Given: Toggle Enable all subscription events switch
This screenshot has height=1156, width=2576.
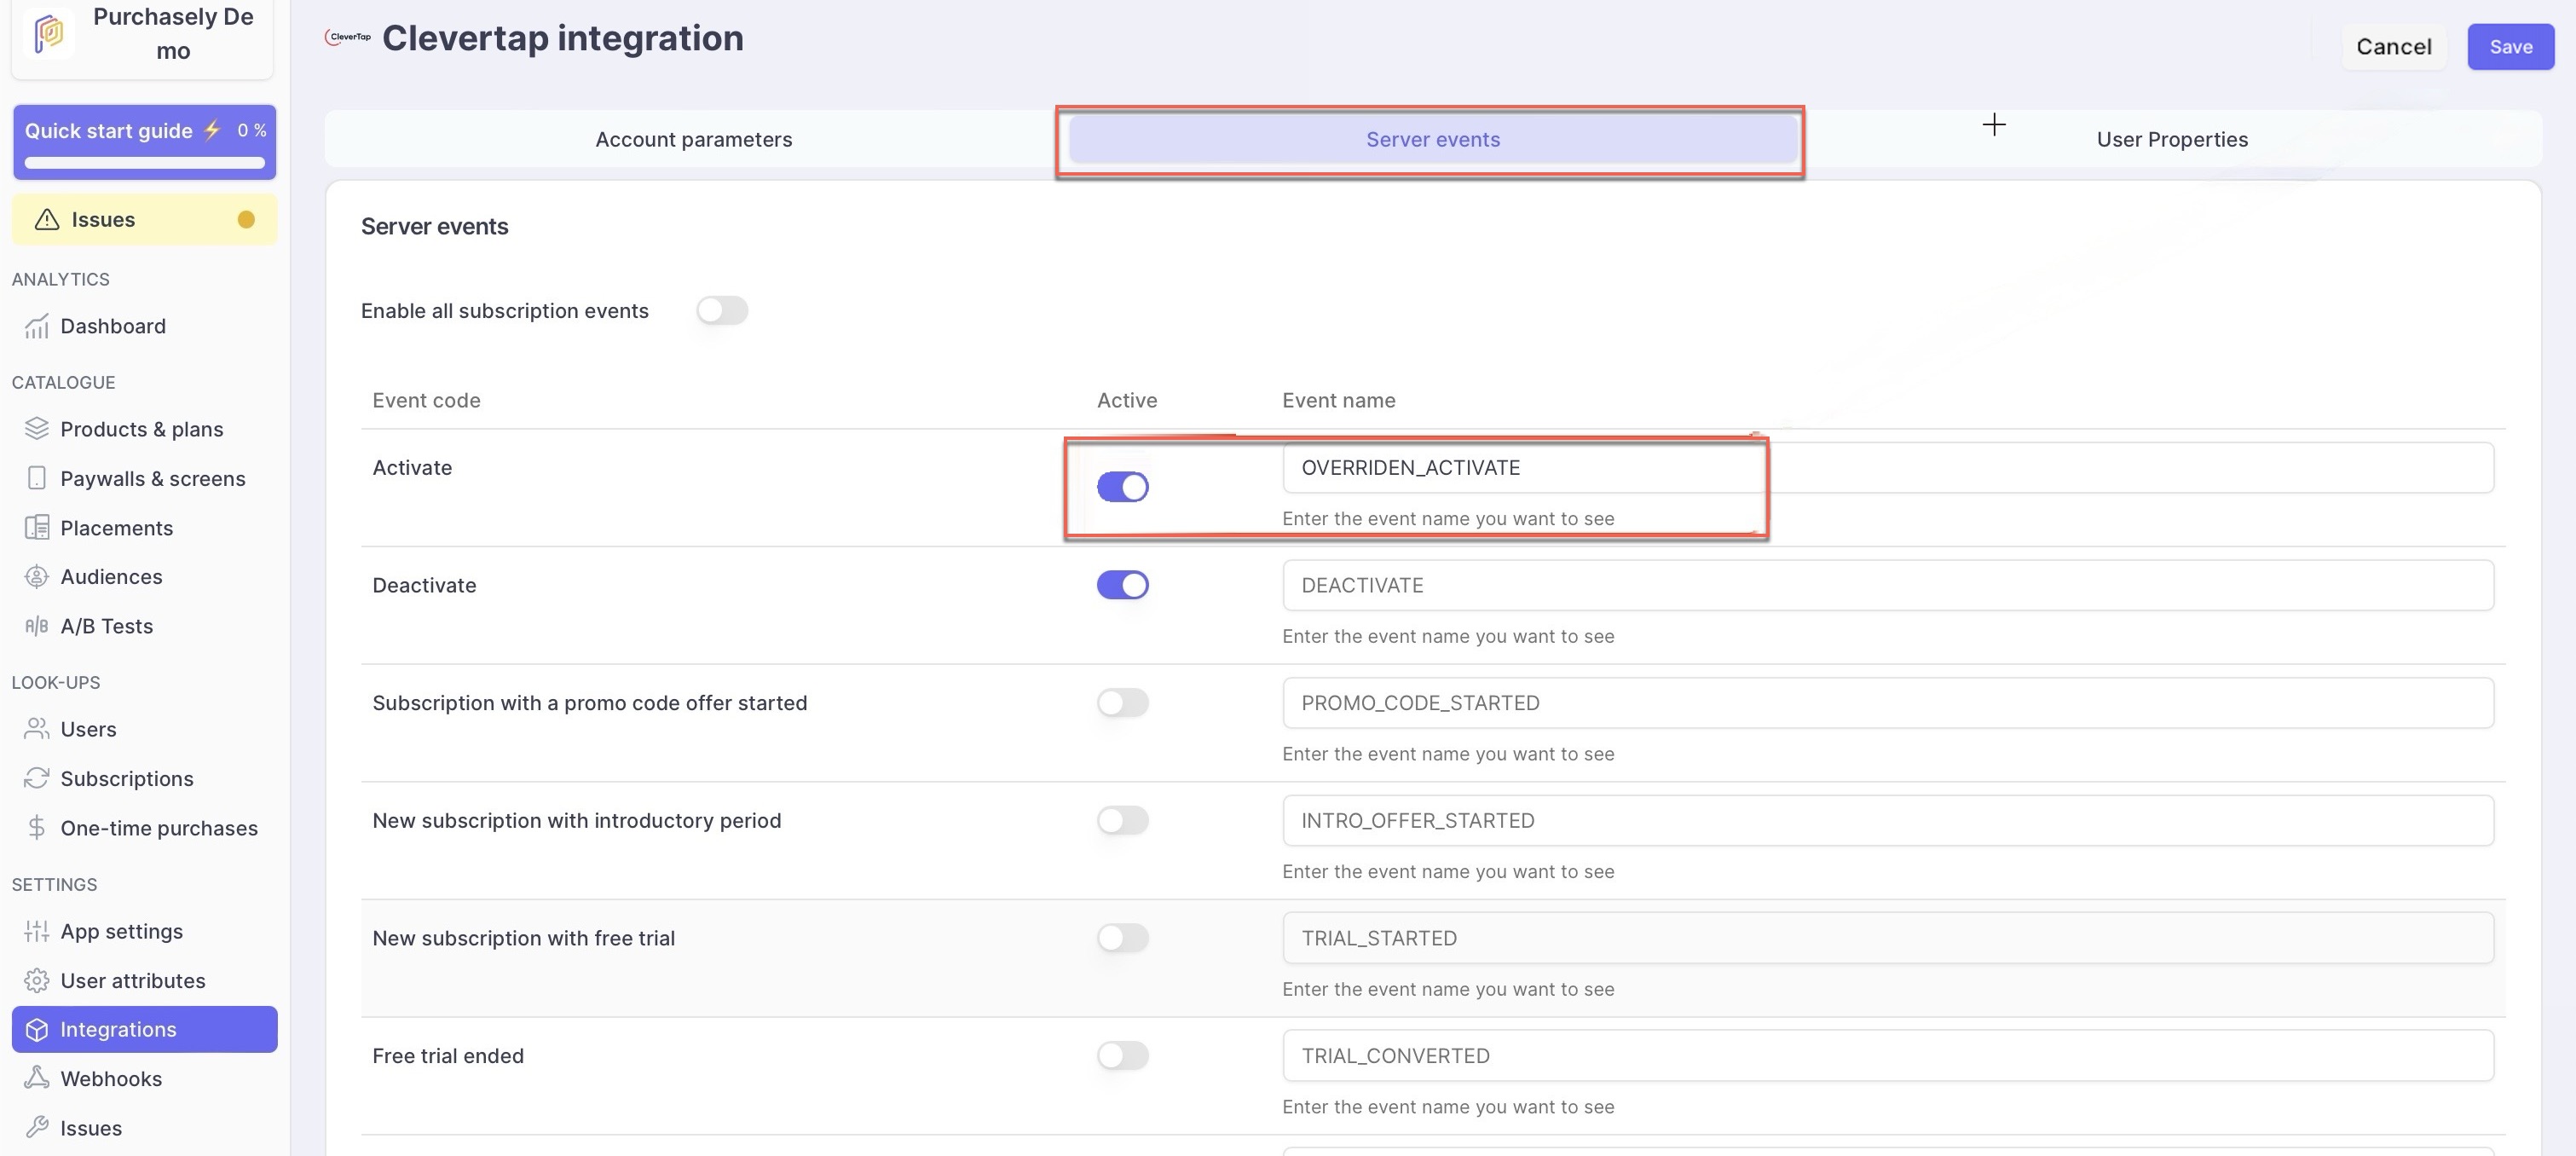Looking at the screenshot, I should coord(722,311).
